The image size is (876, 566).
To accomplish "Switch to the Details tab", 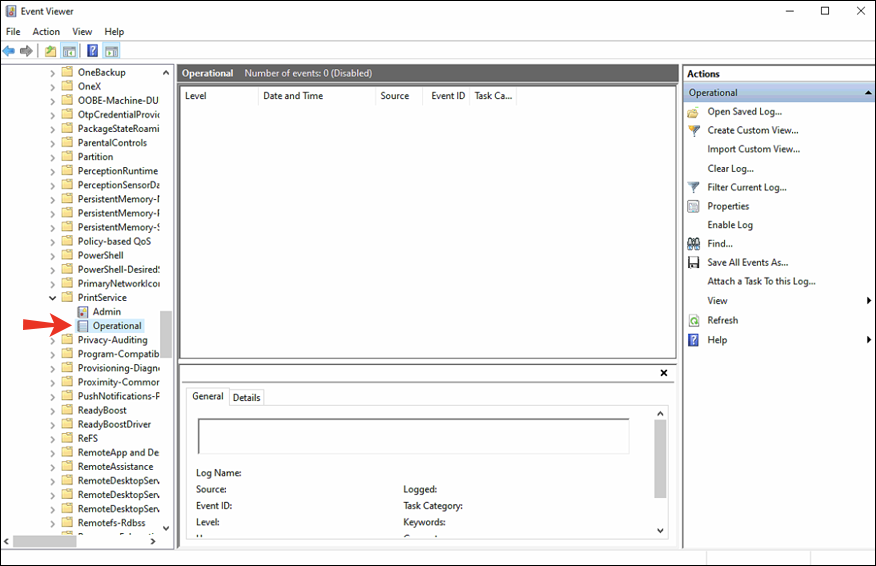I will (x=246, y=398).
